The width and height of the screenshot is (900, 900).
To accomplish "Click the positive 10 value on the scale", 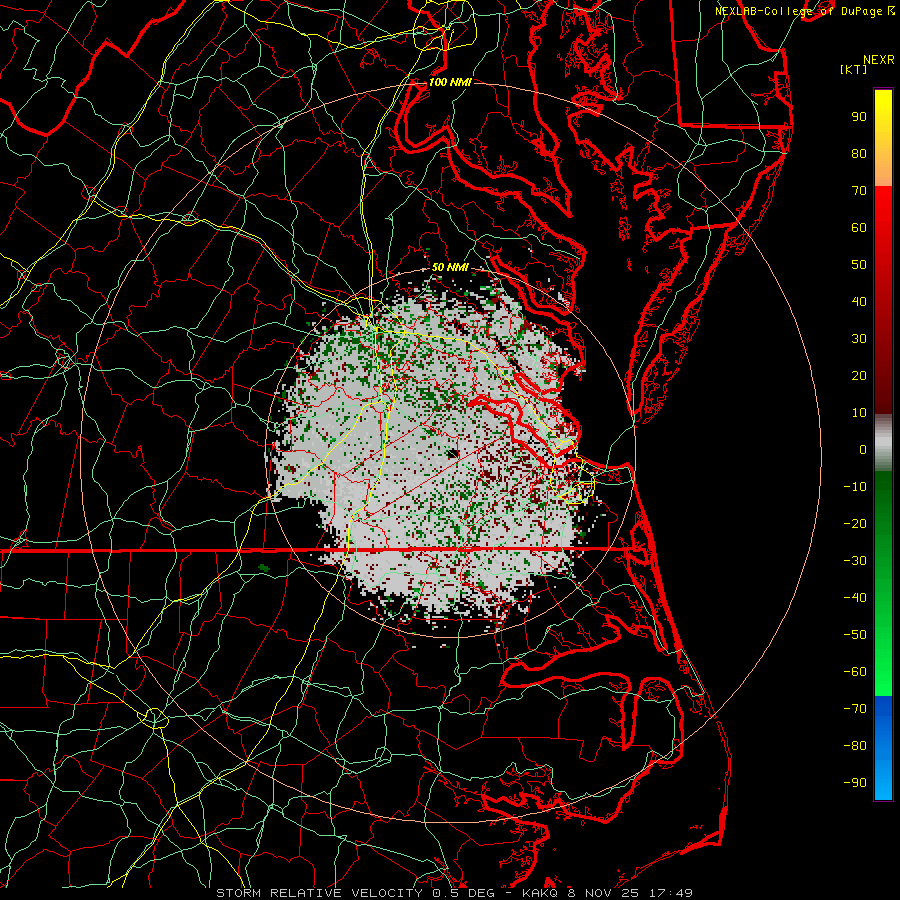I will pyautogui.click(x=859, y=413).
